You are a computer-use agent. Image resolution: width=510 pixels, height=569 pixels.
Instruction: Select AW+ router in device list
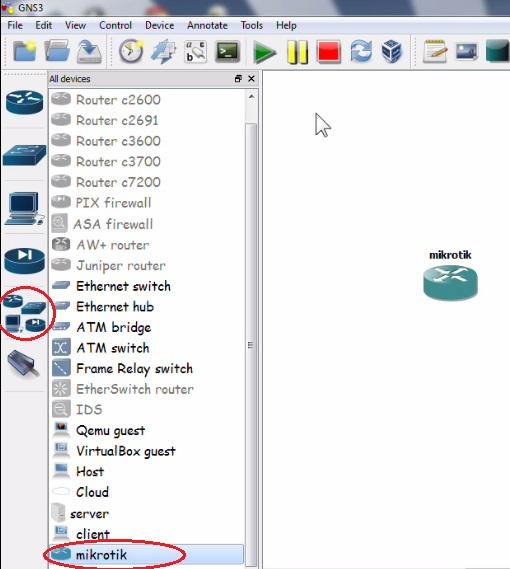tap(147, 245)
